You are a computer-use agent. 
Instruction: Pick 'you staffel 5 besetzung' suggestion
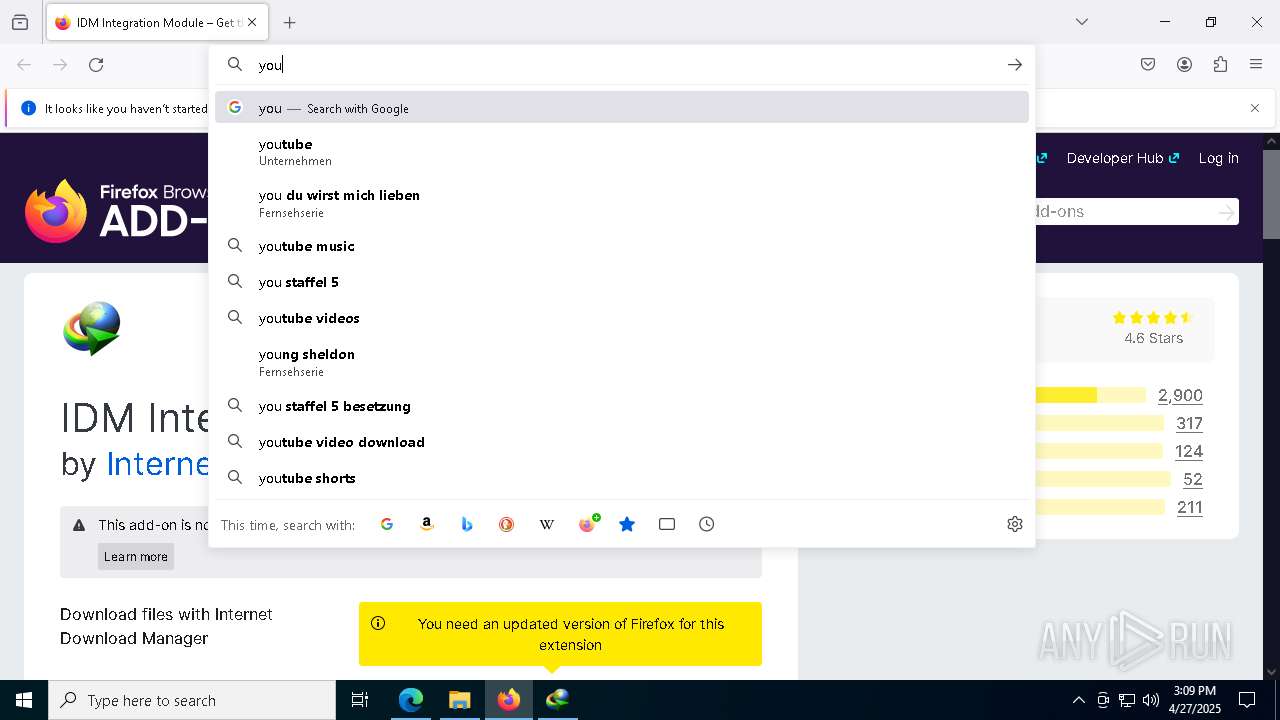(x=622, y=406)
